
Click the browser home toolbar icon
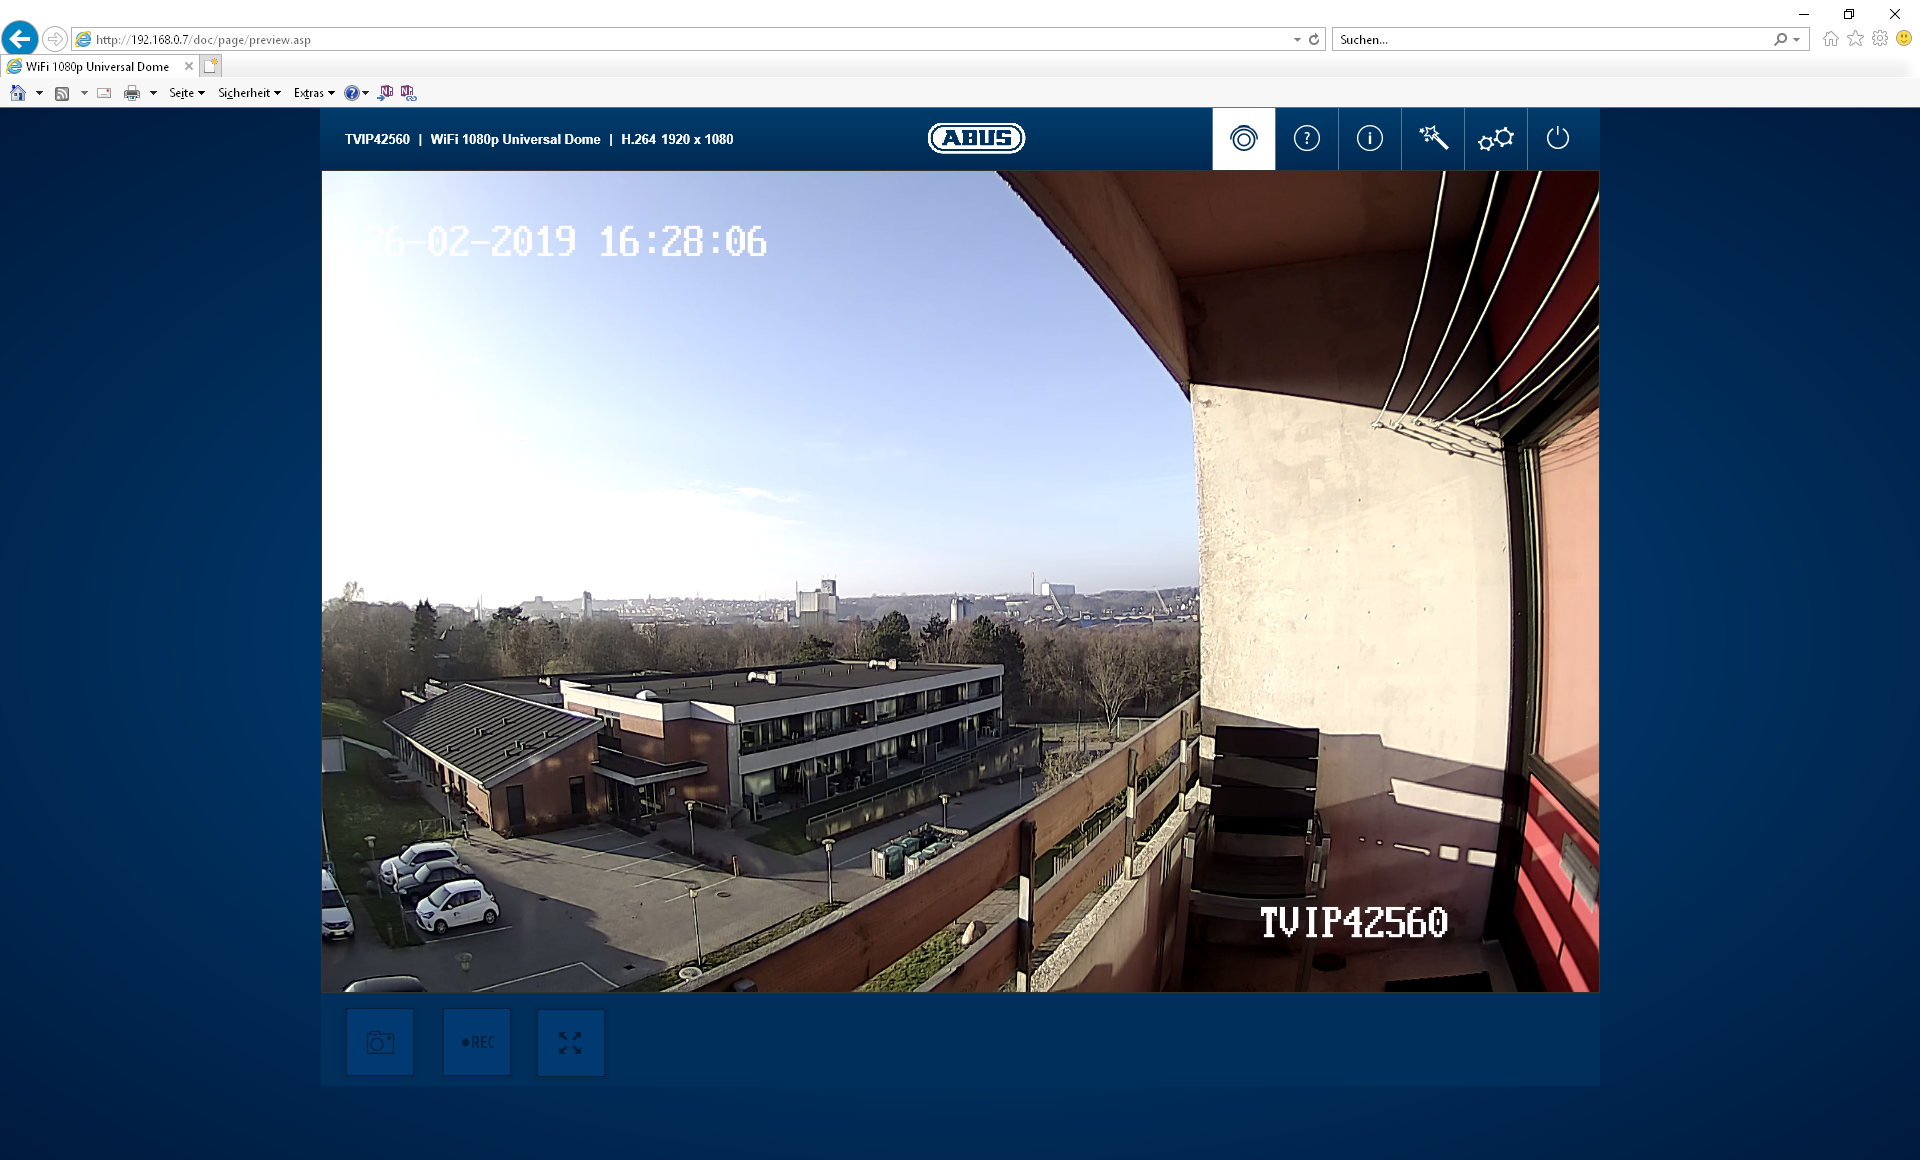17,93
